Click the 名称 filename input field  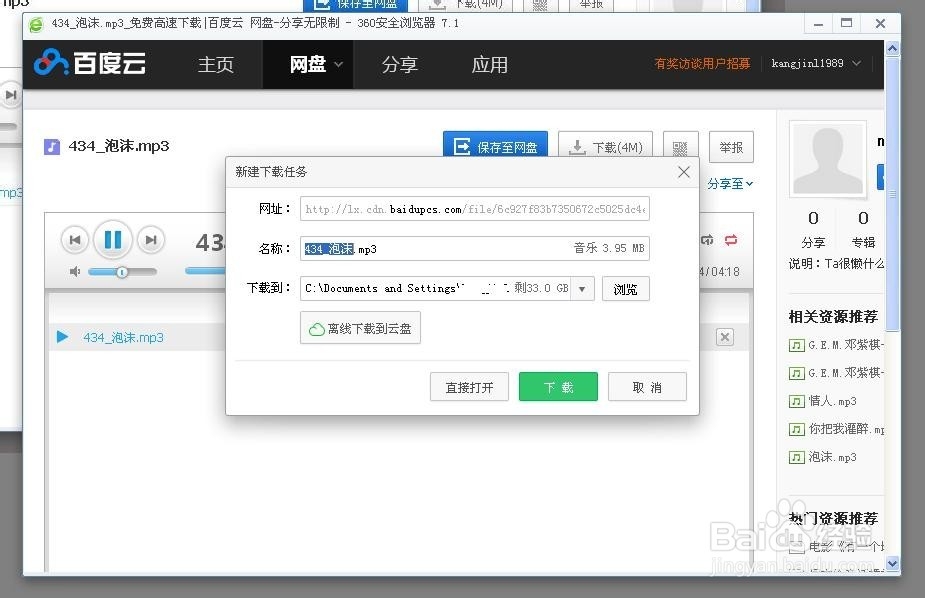coord(474,248)
